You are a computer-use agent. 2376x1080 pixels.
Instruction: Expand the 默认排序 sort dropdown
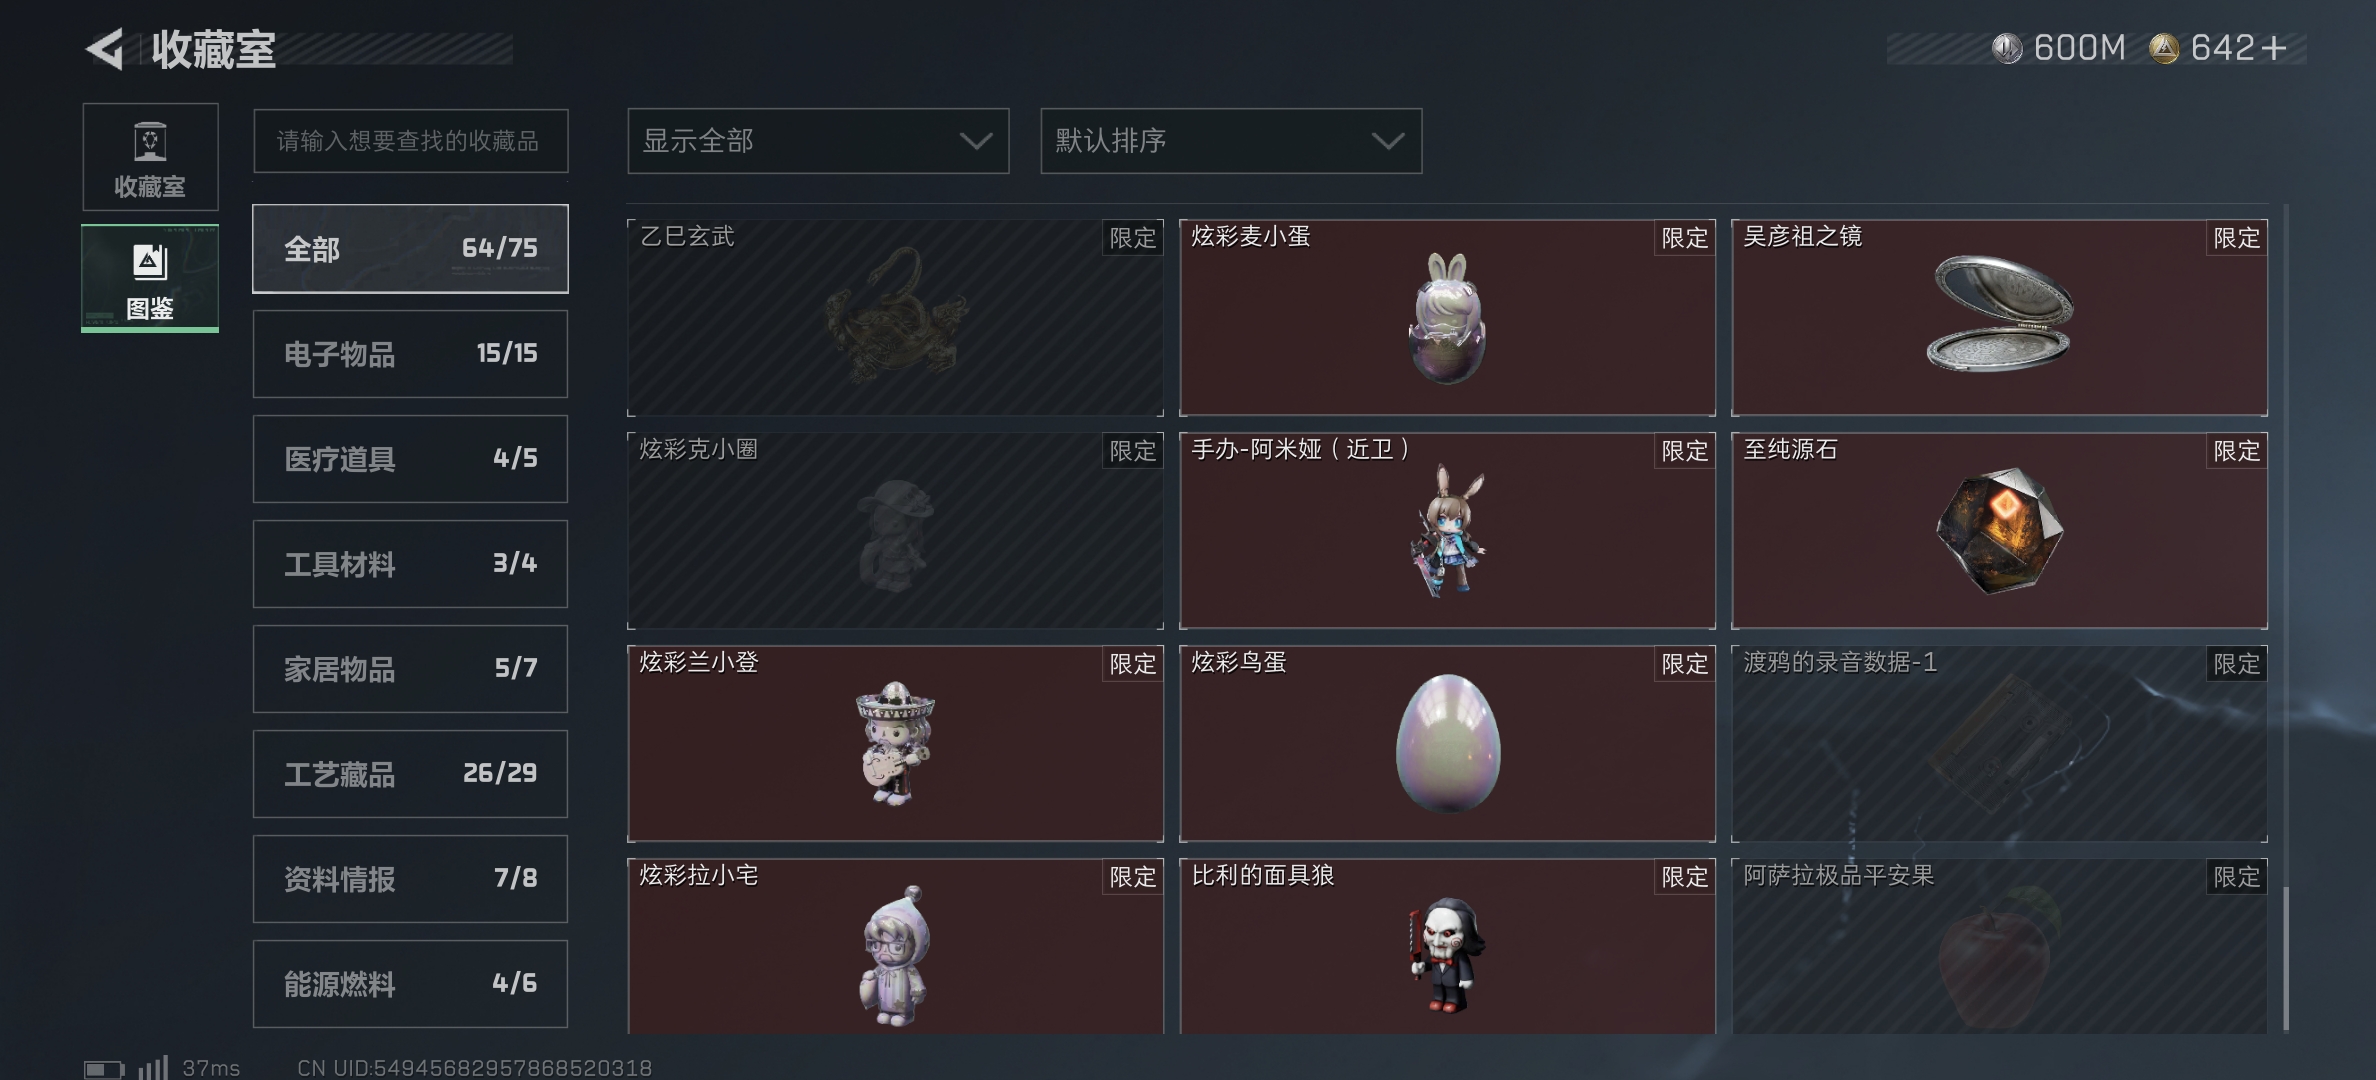click(1231, 141)
